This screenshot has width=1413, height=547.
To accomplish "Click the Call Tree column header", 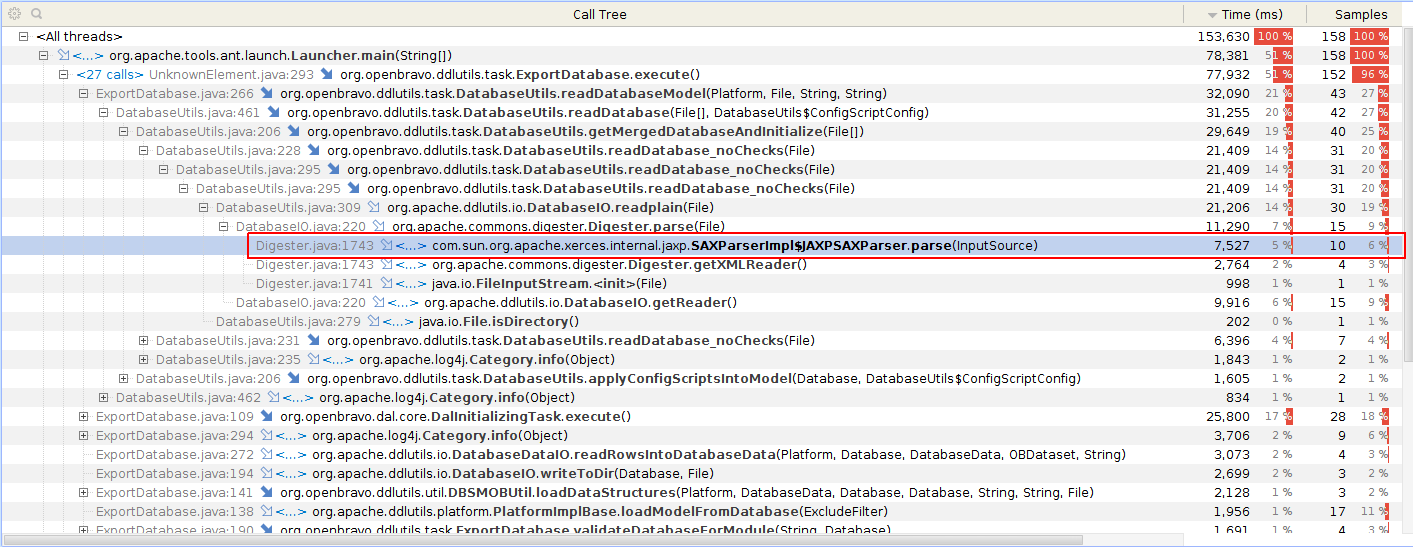I will click(x=600, y=14).
